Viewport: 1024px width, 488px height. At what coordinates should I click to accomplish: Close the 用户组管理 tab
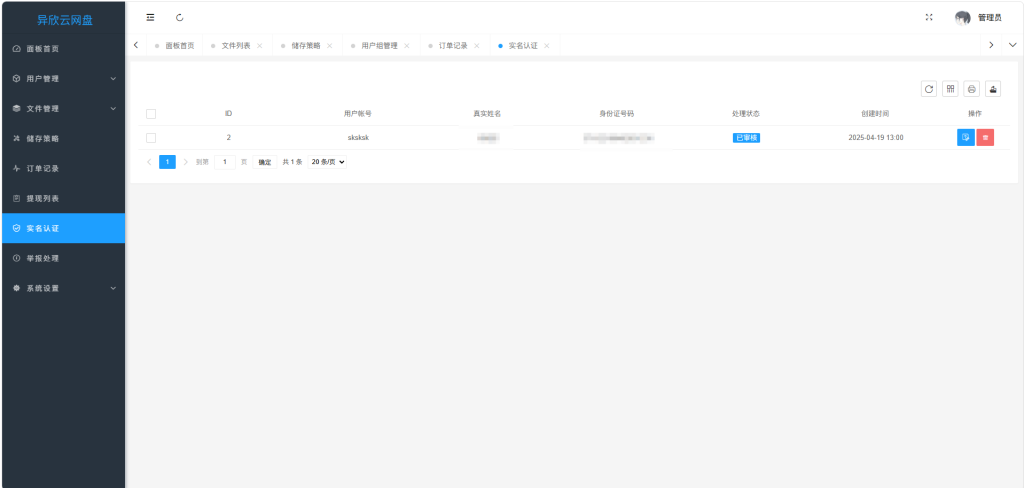point(406,46)
